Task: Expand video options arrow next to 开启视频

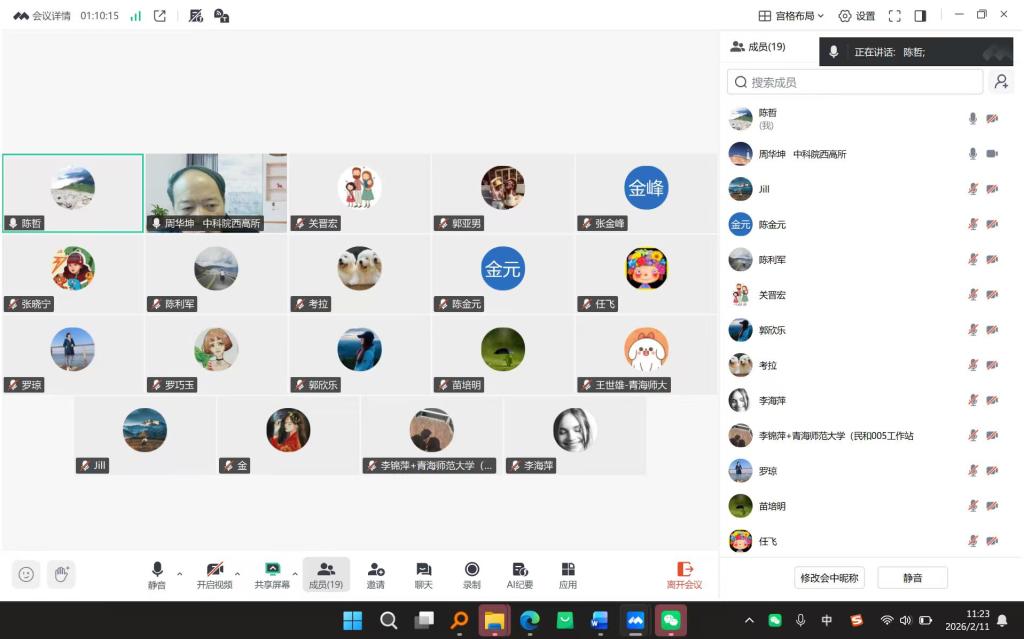Action: pos(237,574)
